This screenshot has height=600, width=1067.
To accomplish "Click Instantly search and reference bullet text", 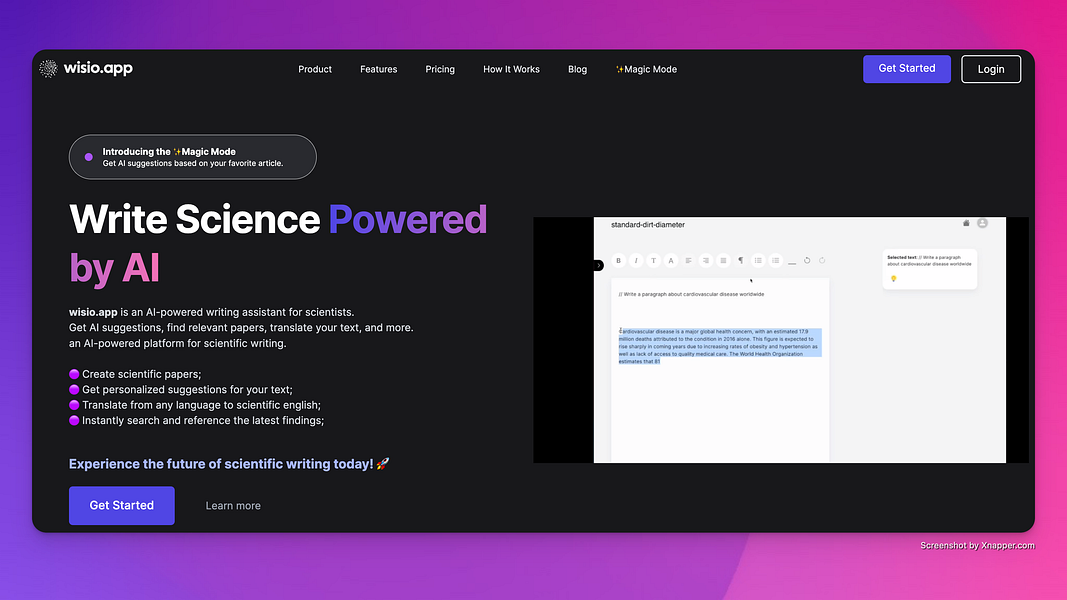I will (203, 420).
